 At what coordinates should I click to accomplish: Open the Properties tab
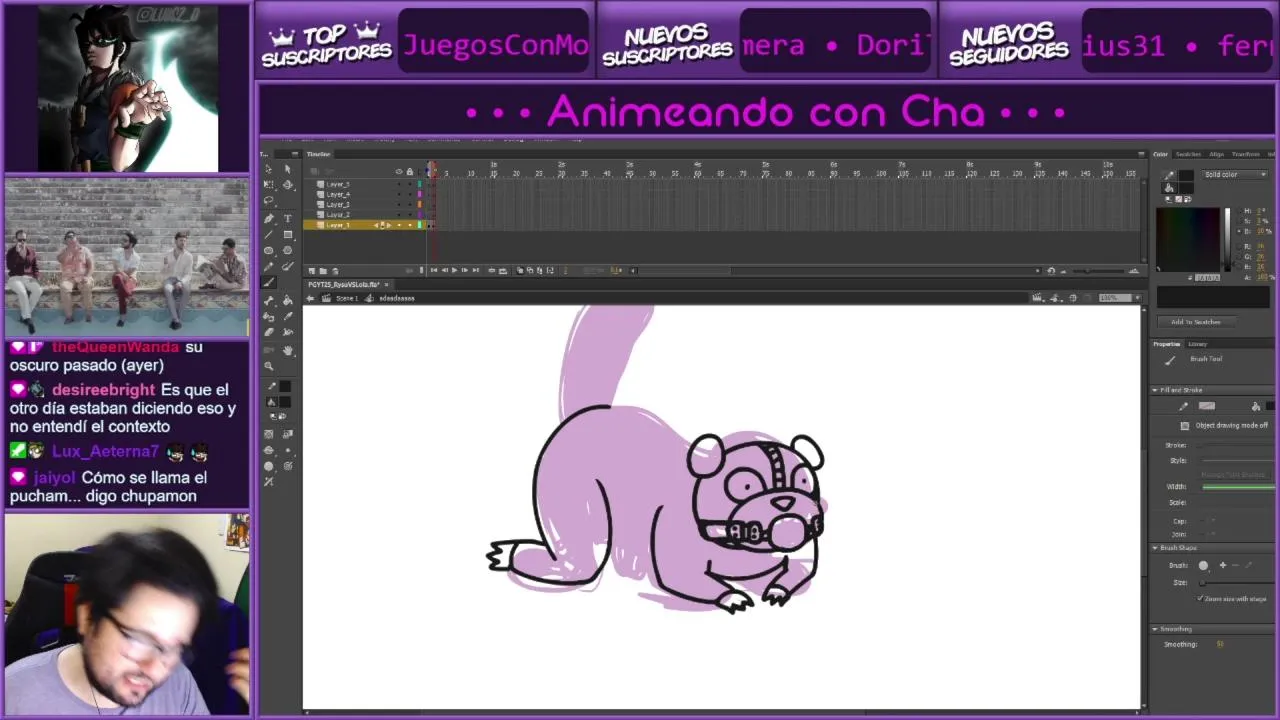pos(1166,344)
